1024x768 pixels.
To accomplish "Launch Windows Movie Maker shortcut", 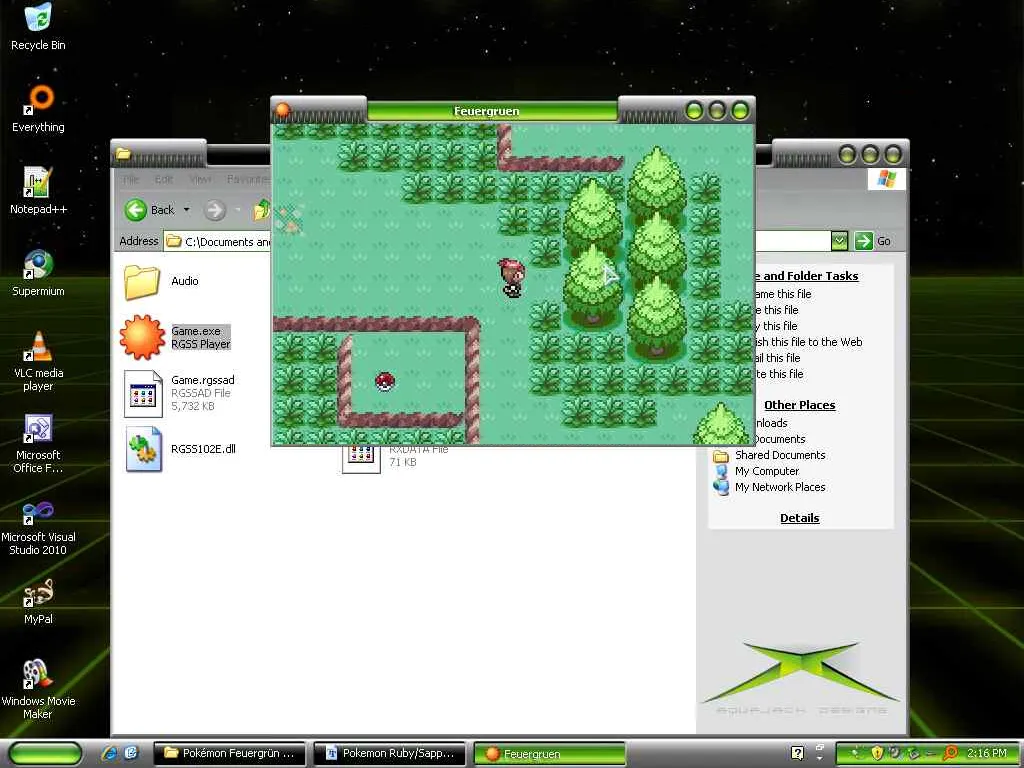I will pos(38,689).
